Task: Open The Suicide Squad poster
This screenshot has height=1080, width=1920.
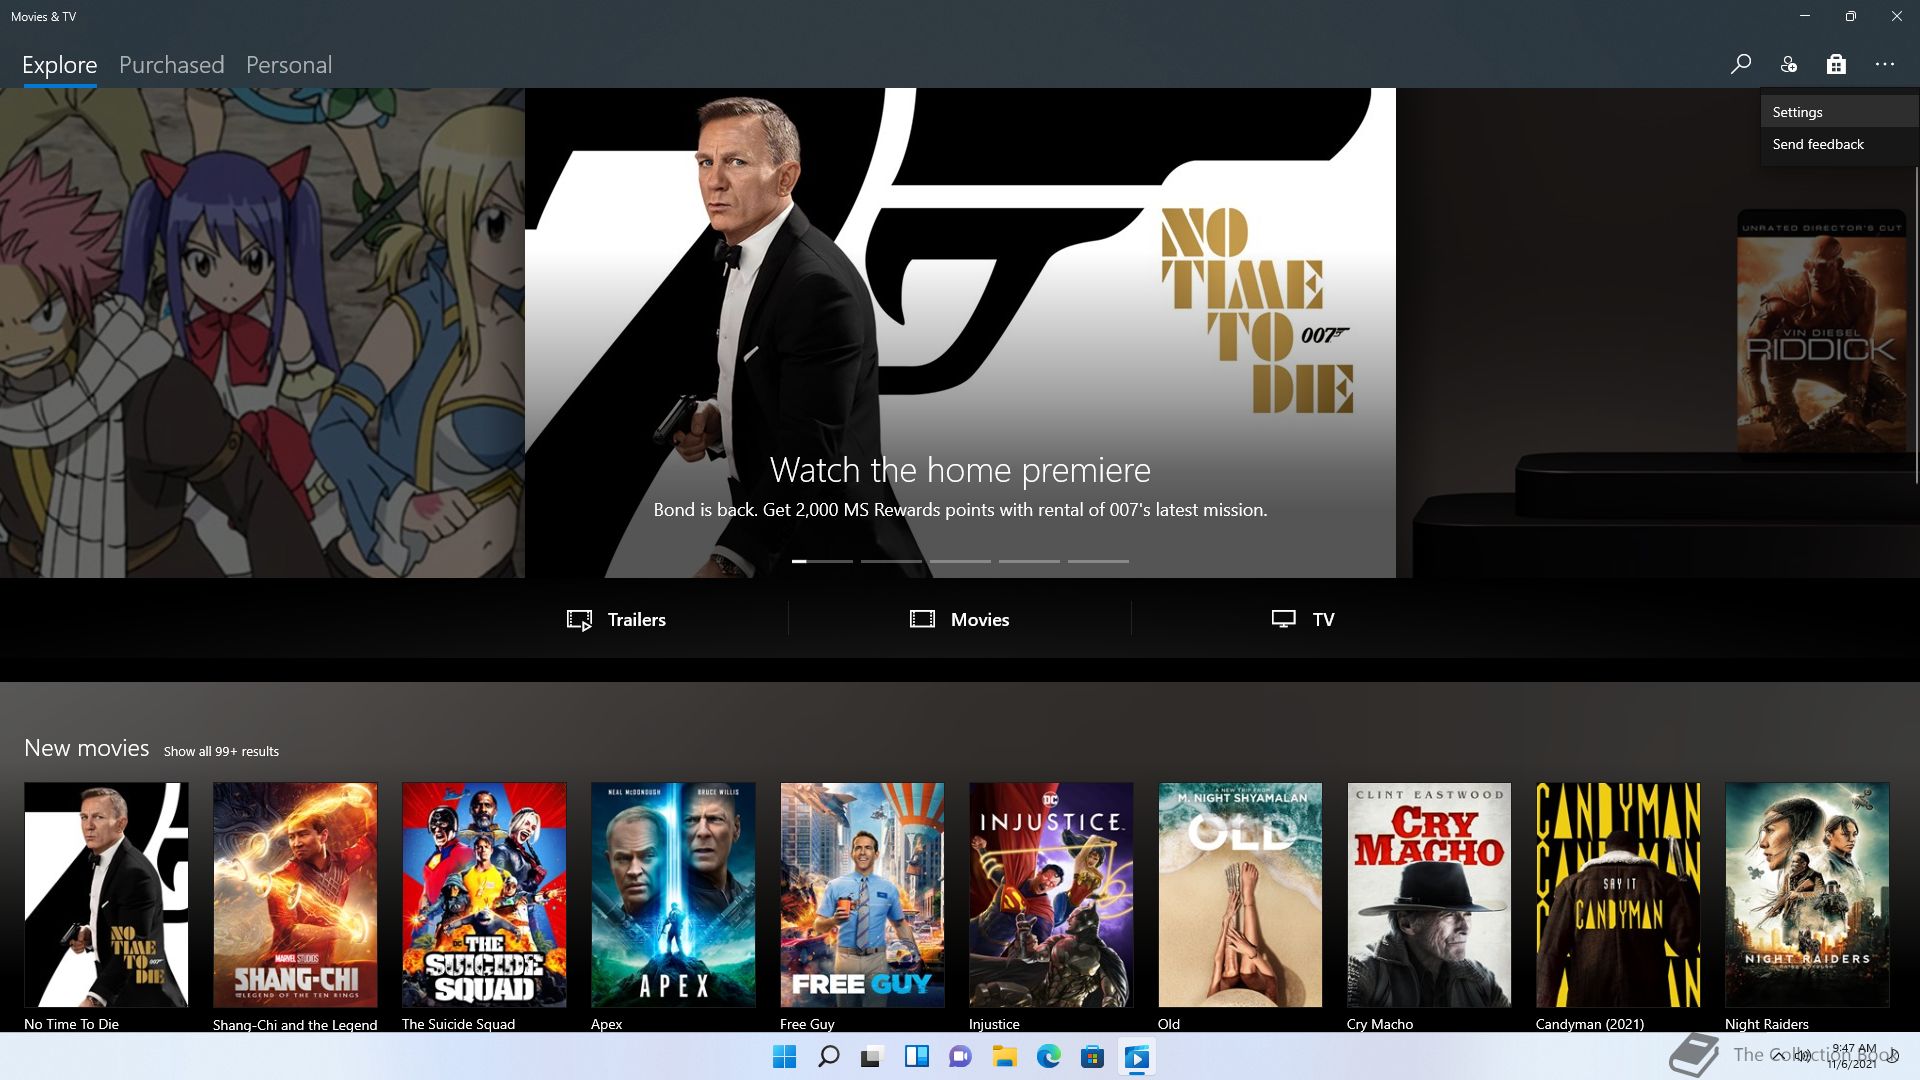Action: click(x=484, y=895)
